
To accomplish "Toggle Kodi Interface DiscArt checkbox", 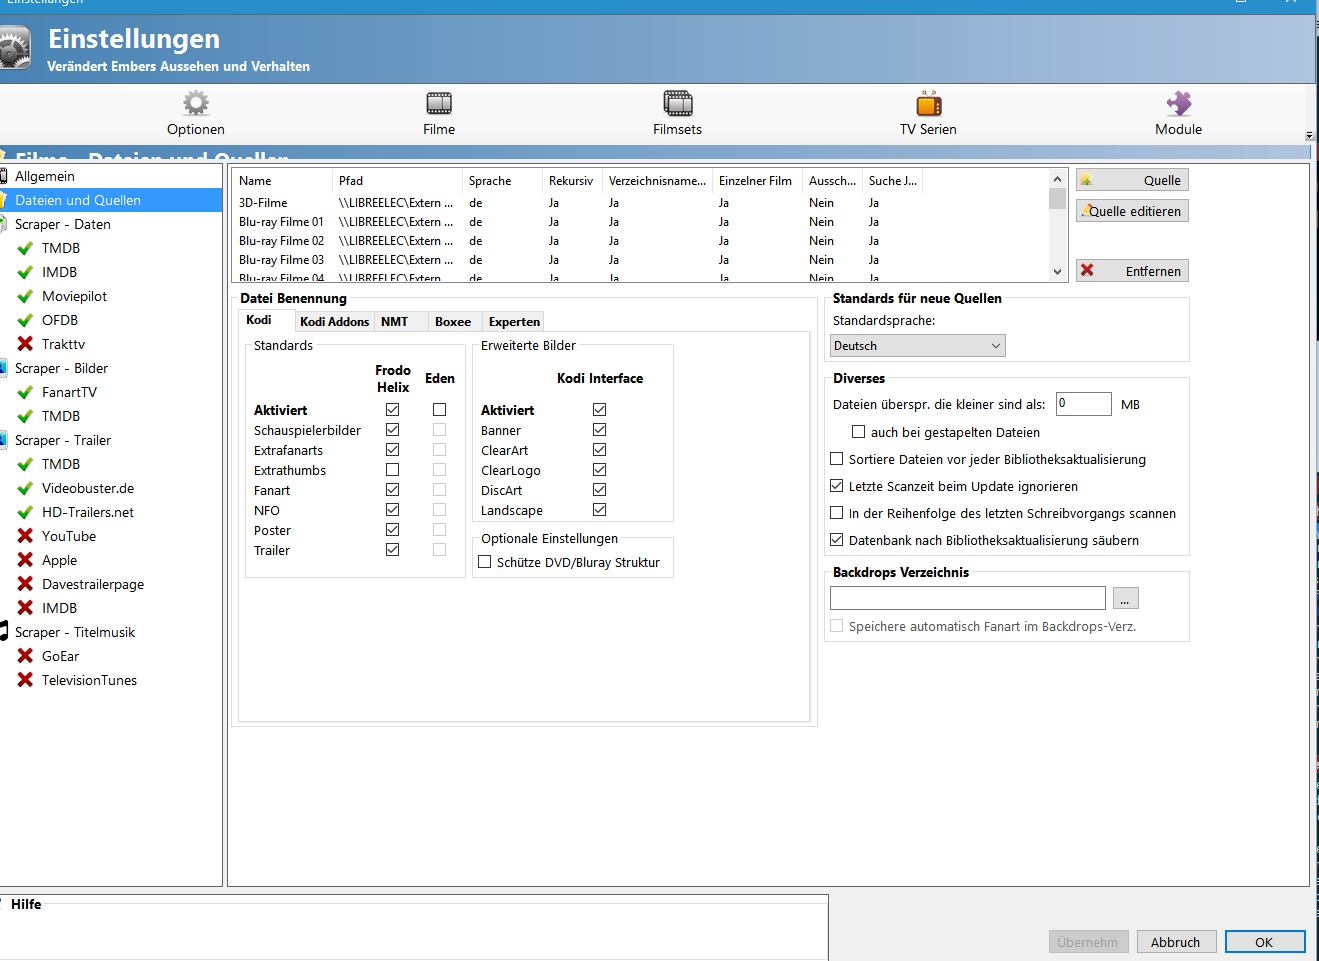I will pos(600,490).
